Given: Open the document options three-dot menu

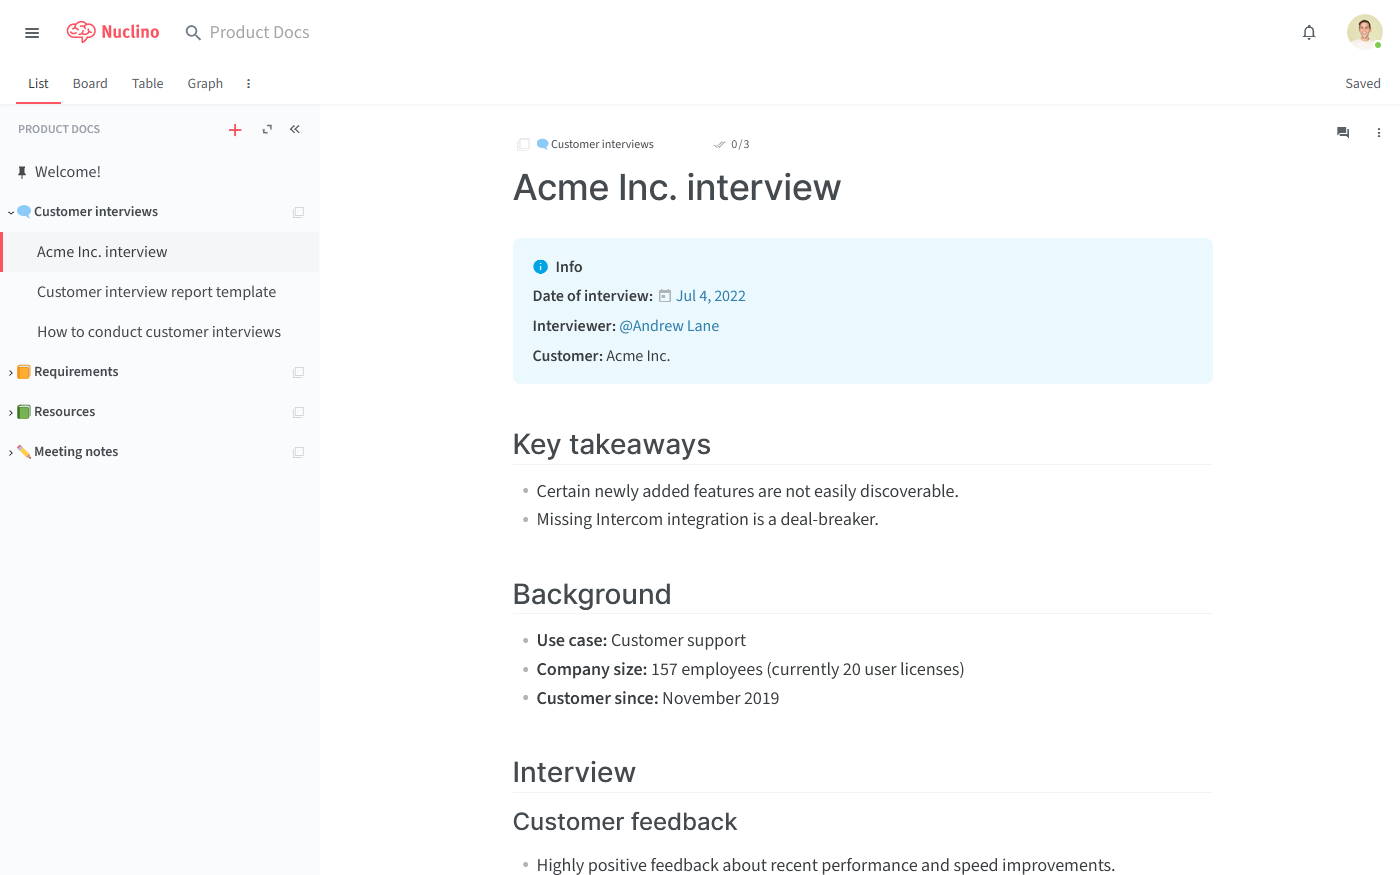Looking at the screenshot, I should coord(1379,132).
